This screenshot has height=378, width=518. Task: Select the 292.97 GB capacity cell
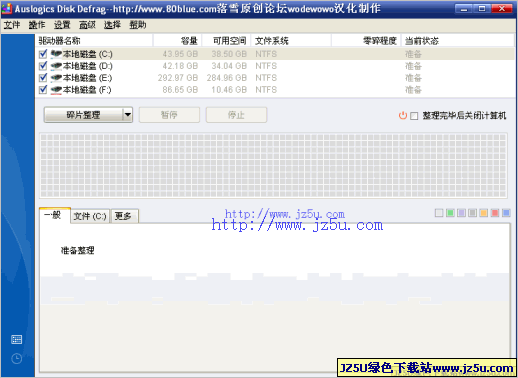pos(178,78)
